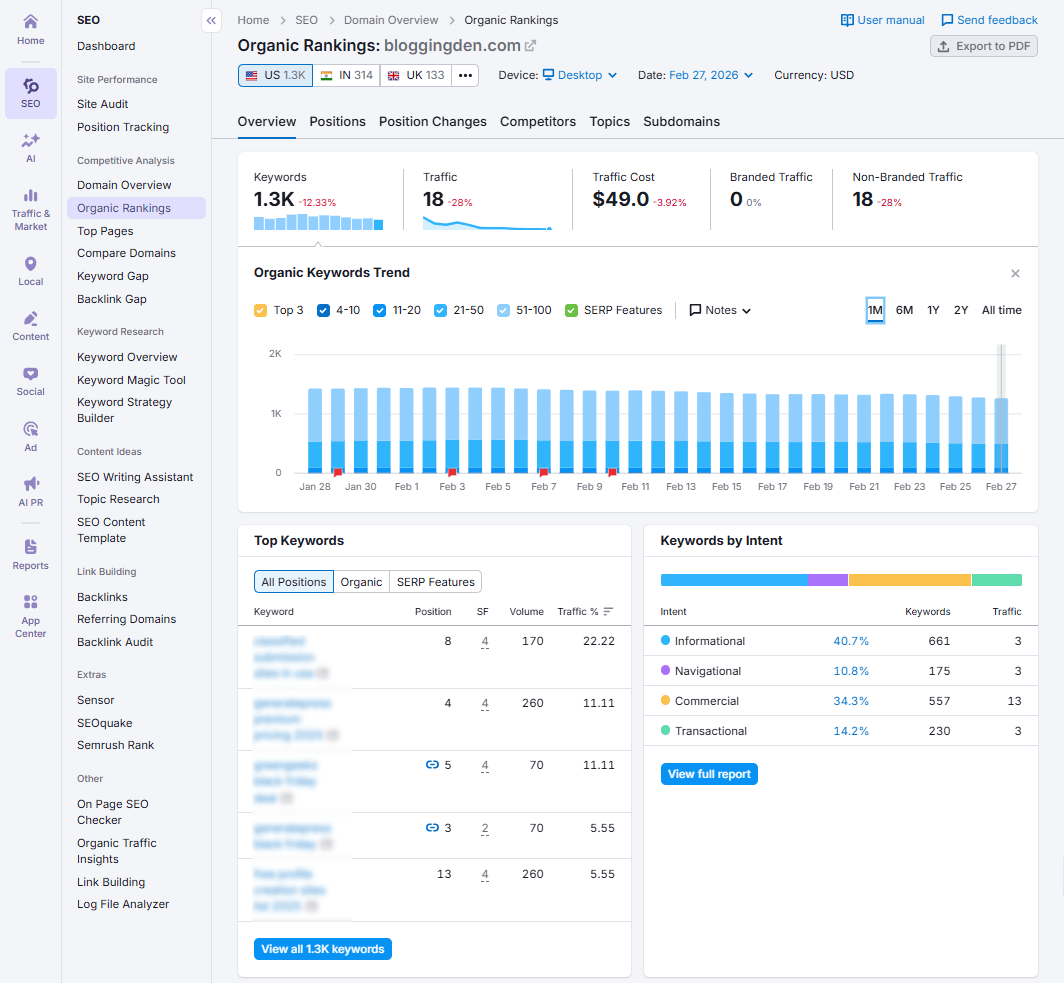Open Domain Overview breadcrumb link
The height and width of the screenshot is (983, 1064).
tap(391, 20)
